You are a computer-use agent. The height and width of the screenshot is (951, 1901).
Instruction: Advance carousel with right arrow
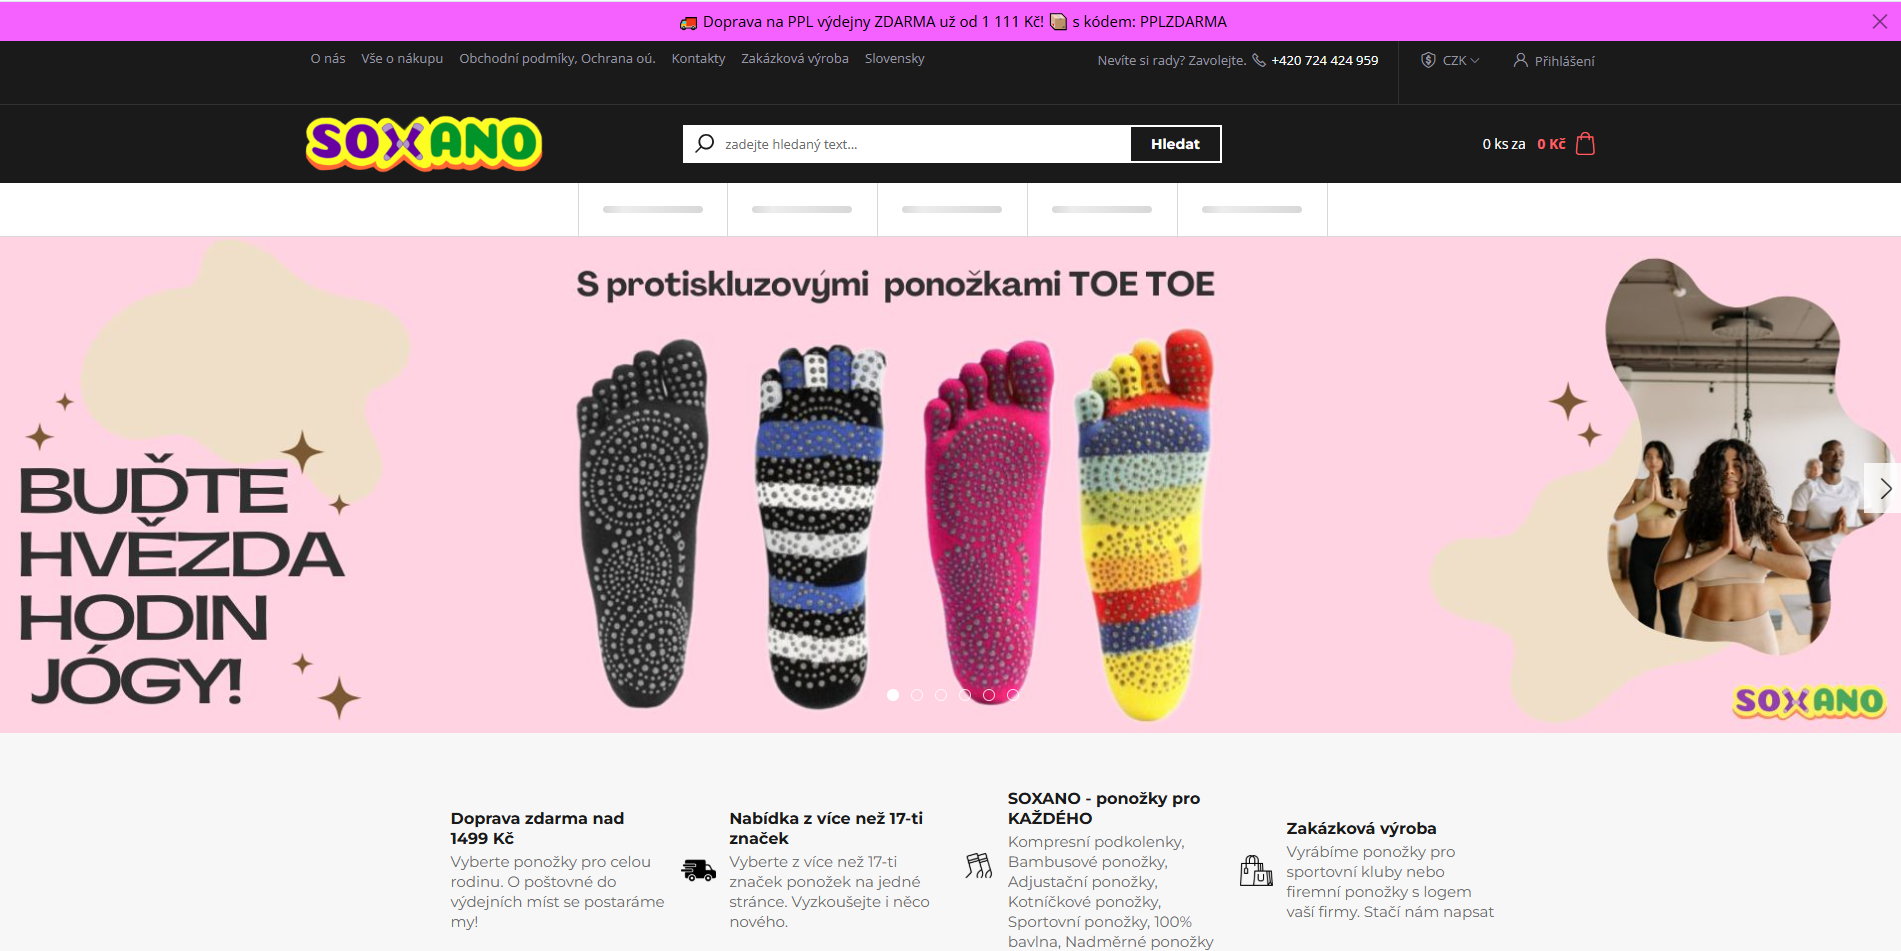coord(1884,488)
